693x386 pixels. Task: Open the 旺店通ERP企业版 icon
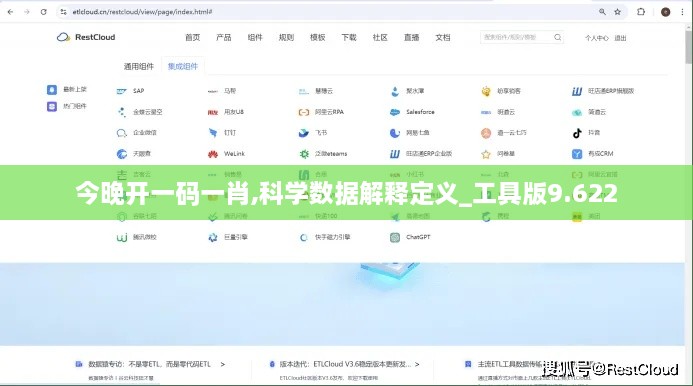click(395, 154)
